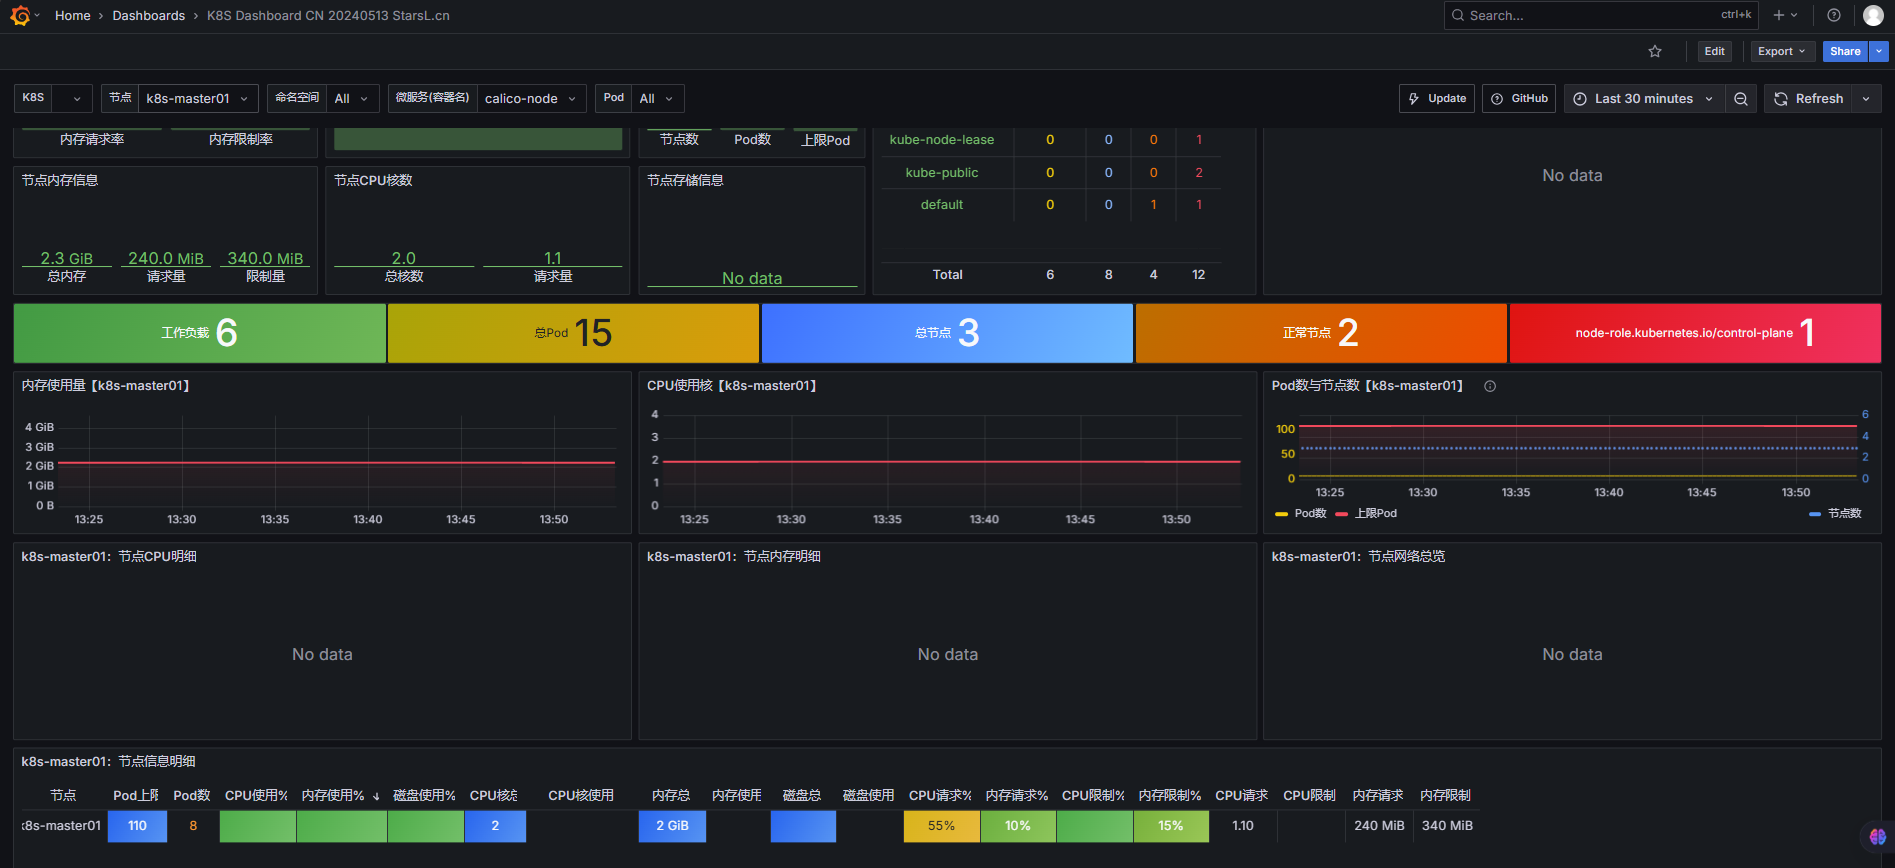Click the Edit button

point(1714,51)
